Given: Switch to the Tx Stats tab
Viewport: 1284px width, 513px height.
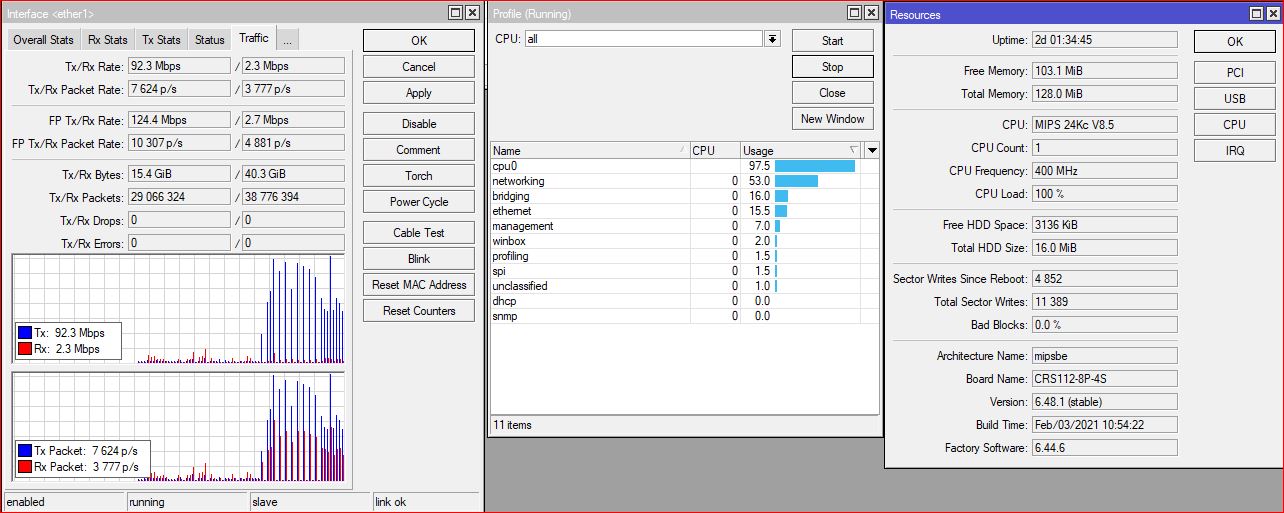Looking at the screenshot, I should [x=161, y=39].
